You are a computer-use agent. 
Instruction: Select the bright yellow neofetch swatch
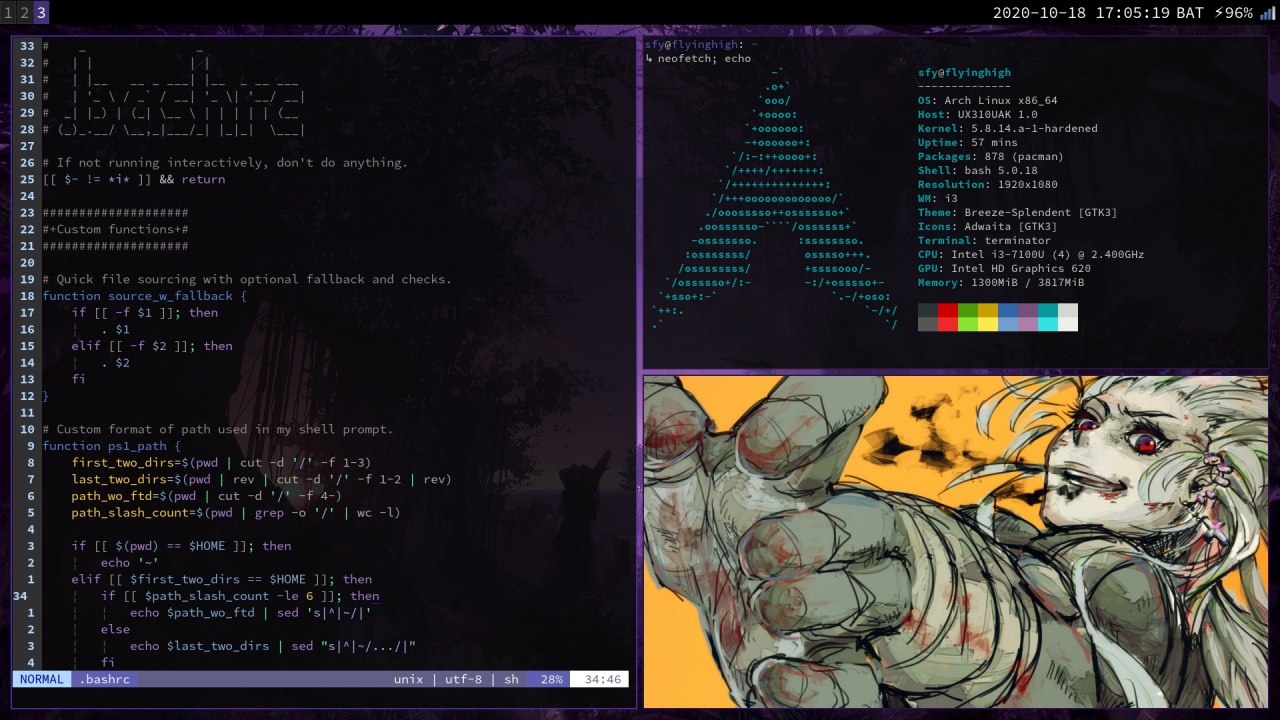coord(988,324)
